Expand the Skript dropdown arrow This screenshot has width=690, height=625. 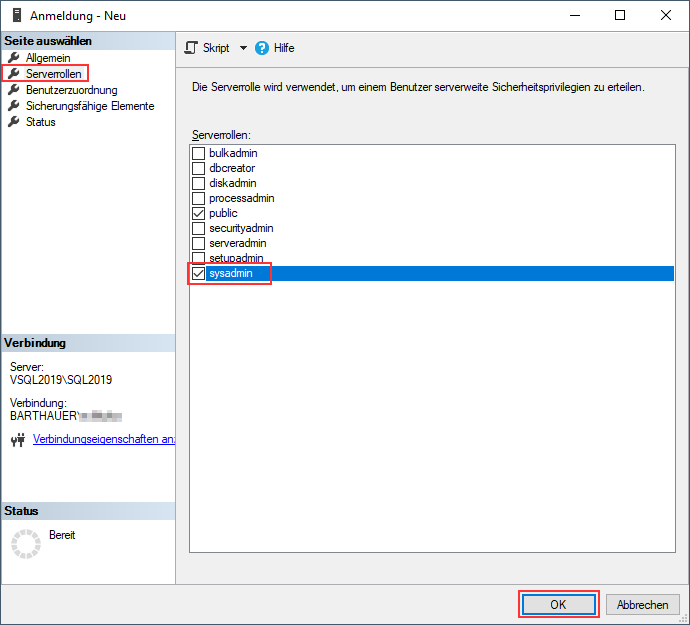(243, 48)
